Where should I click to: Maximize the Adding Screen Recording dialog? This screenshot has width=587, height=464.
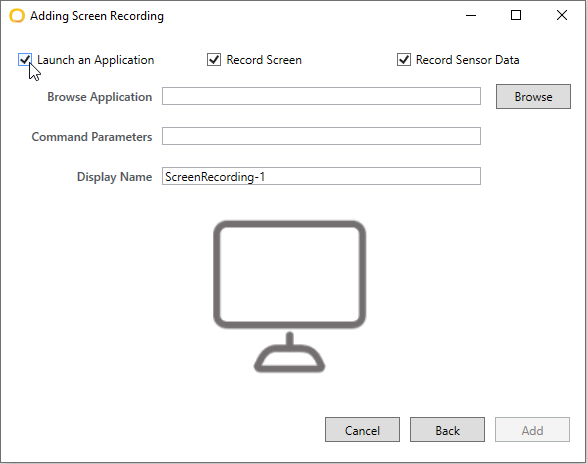(x=516, y=15)
